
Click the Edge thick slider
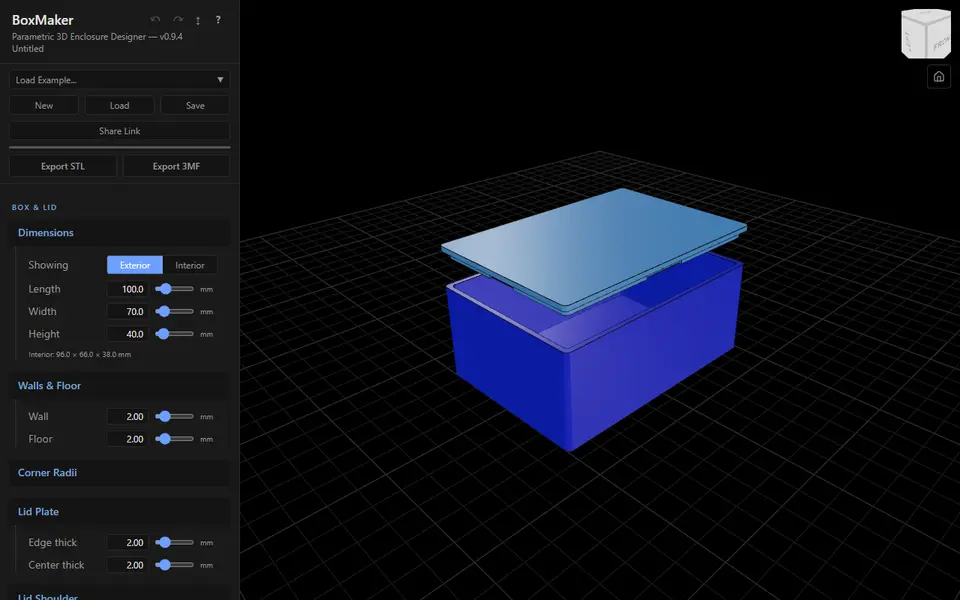coord(174,542)
